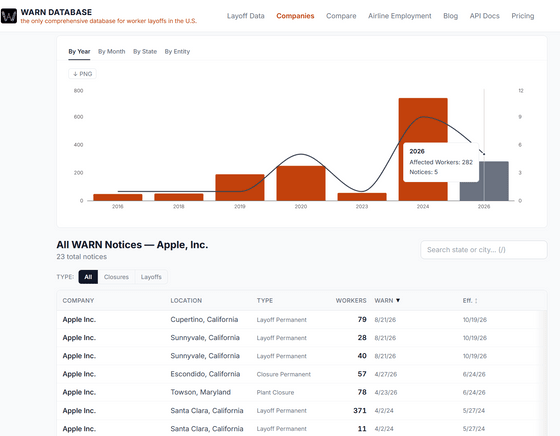The height and width of the screenshot is (436, 560).
Task: Switch chart to By Month tab
Action: pyautogui.click(x=111, y=51)
